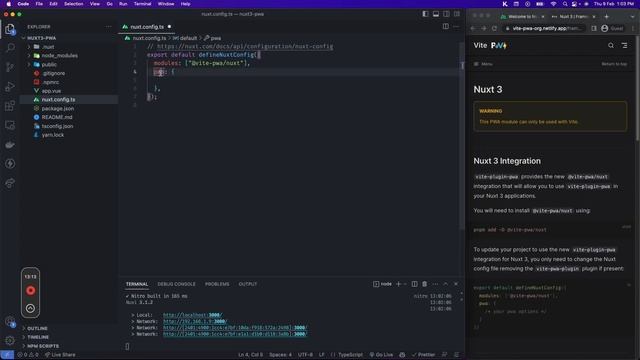Expand the public folder
This screenshot has height=360, width=640.
[x=49, y=64]
